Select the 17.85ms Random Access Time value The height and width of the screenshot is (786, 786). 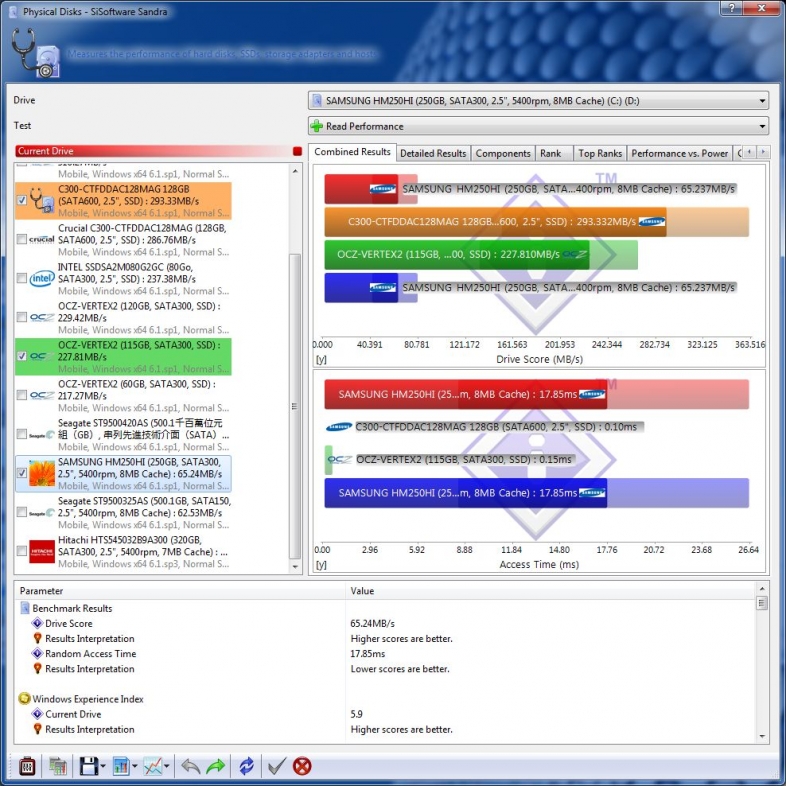[x=367, y=654]
